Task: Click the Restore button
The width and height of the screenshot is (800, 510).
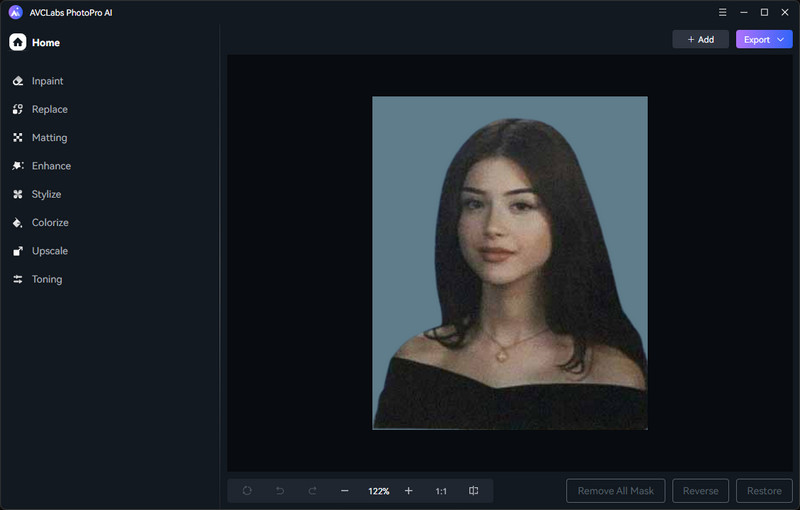Action: click(x=764, y=491)
